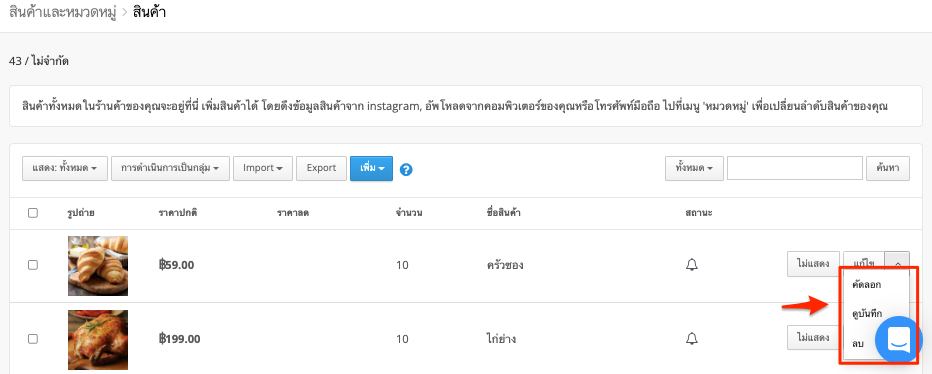The height and width of the screenshot is (374, 932).
Task: Toggle the select-all checkbox in header
Action: pyautogui.click(x=33, y=213)
